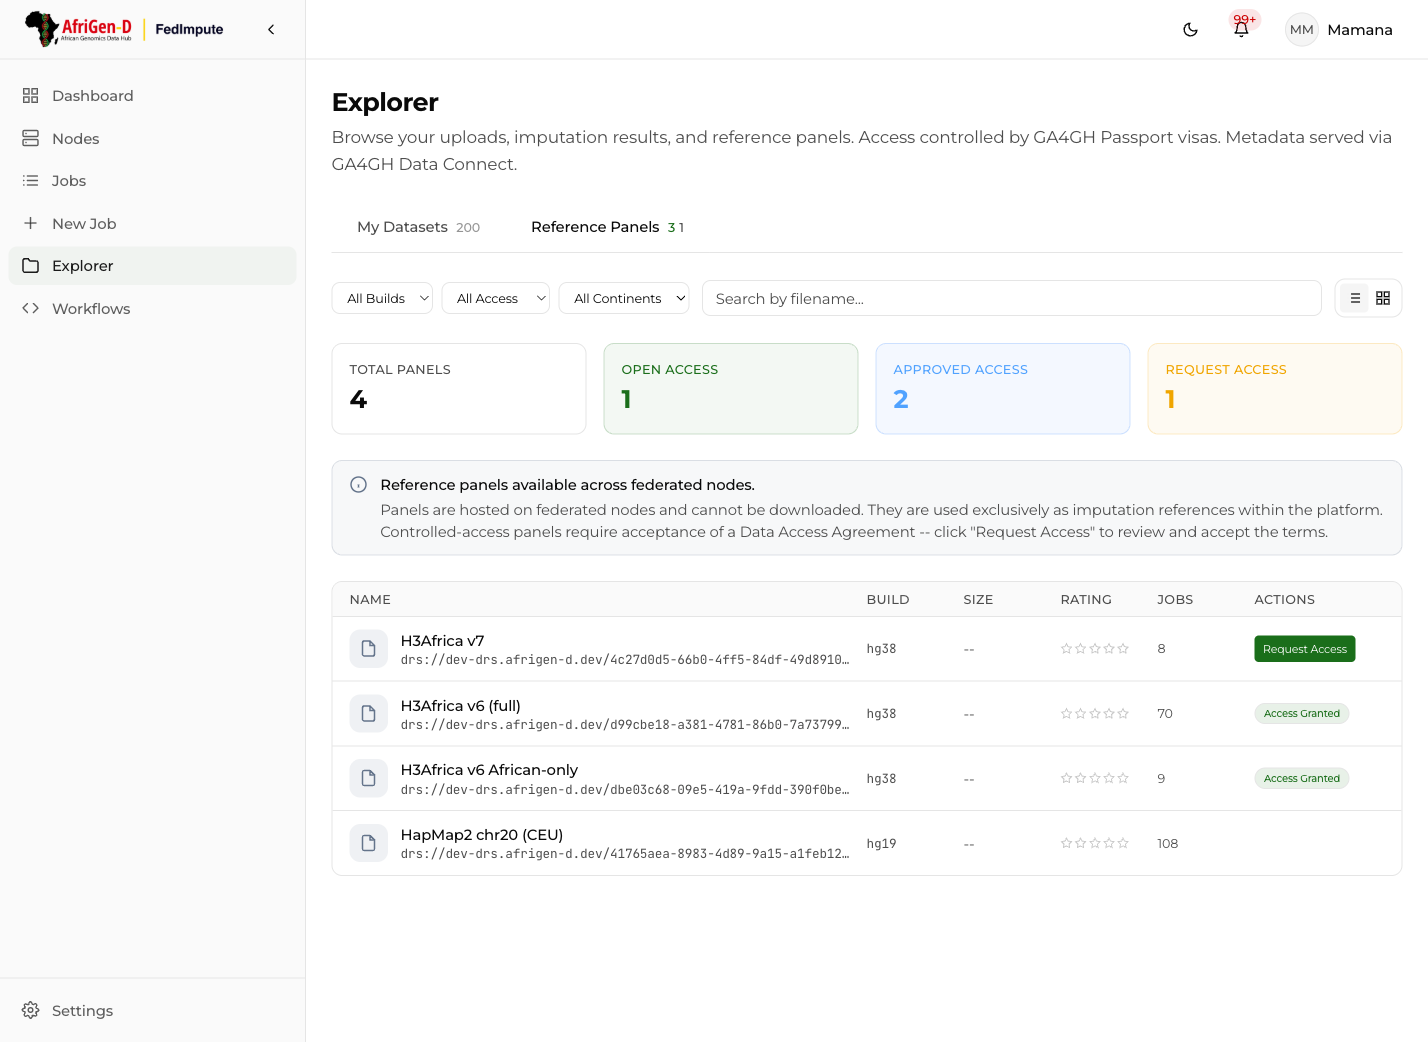Start a New Job from sidebar
Image resolution: width=1428 pixels, height=1042 pixels.
152,224
